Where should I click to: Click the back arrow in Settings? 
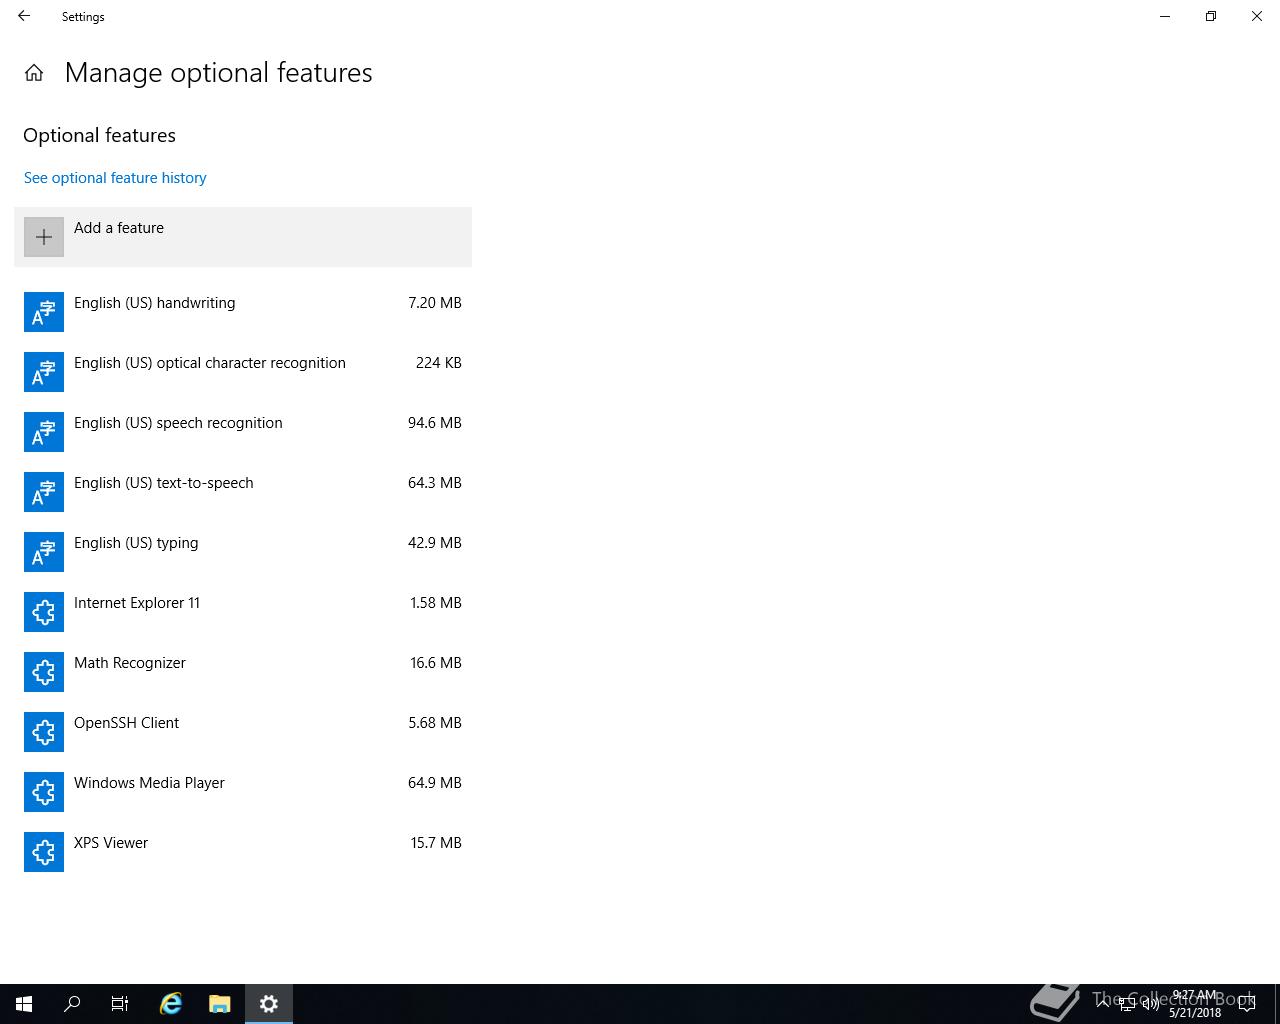(x=24, y=16)
